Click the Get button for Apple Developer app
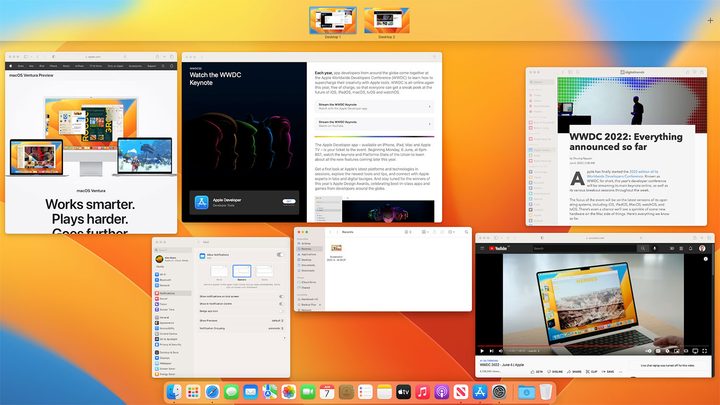Viewport: 720px width, 405px height. [289, 202]
